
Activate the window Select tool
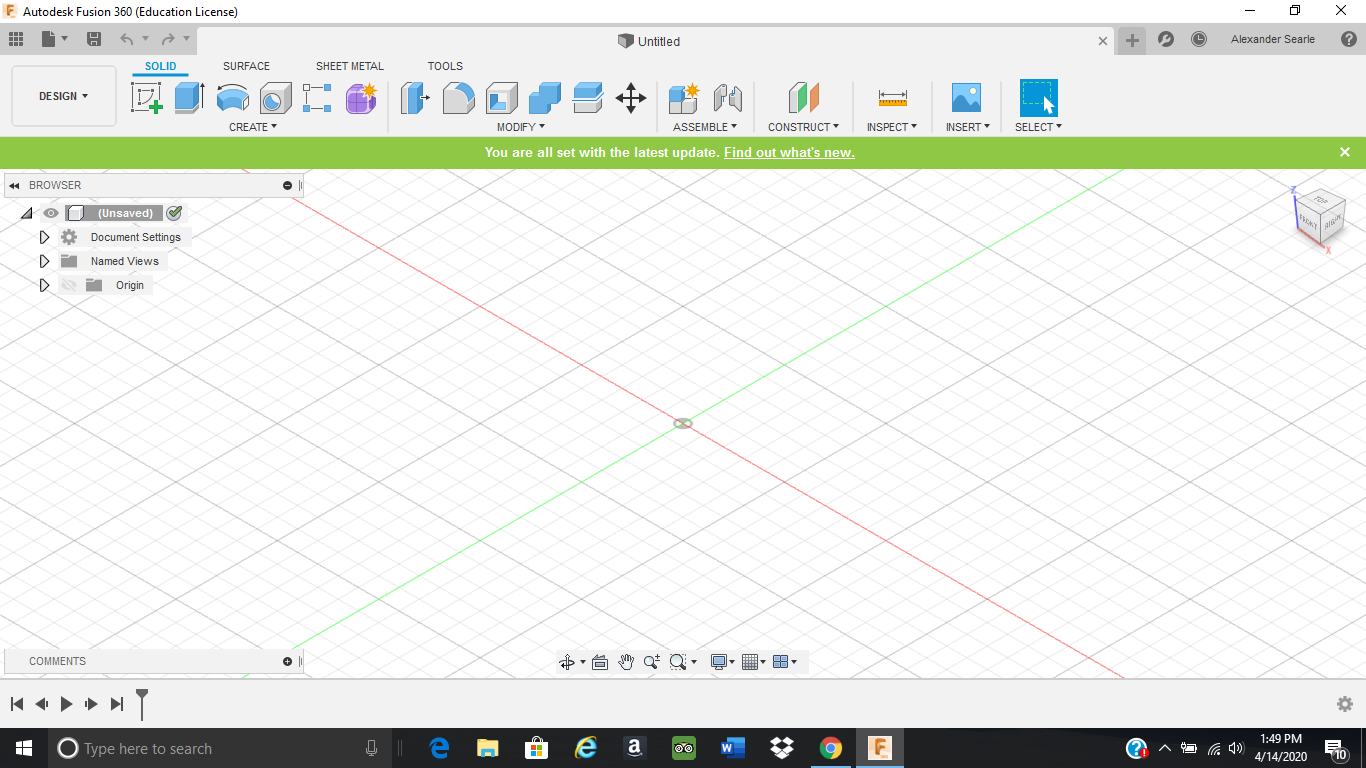point(1039,98)
